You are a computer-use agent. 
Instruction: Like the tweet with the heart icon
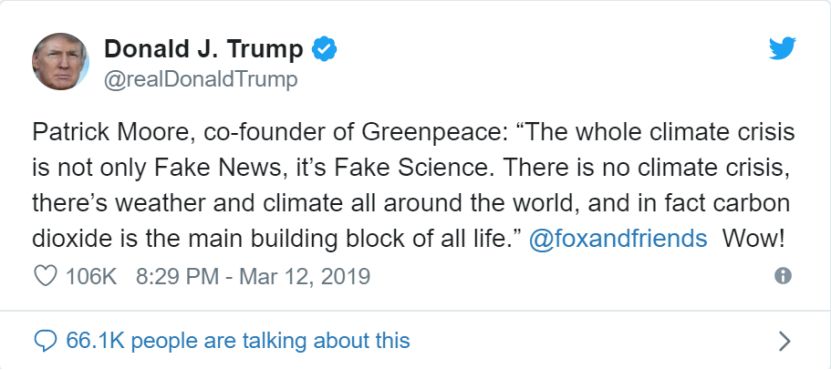(45, 276)
